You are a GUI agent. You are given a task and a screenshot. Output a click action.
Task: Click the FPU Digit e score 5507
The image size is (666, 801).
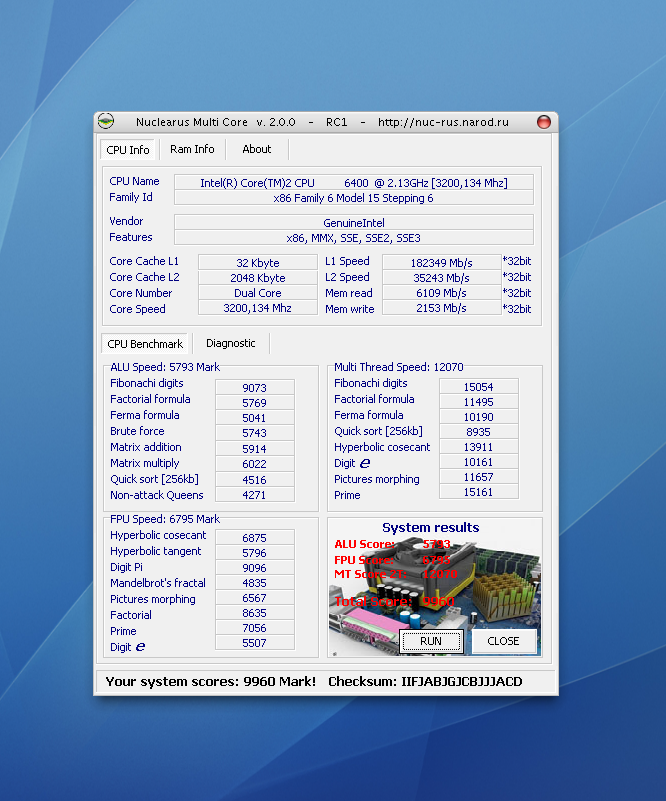254,643
